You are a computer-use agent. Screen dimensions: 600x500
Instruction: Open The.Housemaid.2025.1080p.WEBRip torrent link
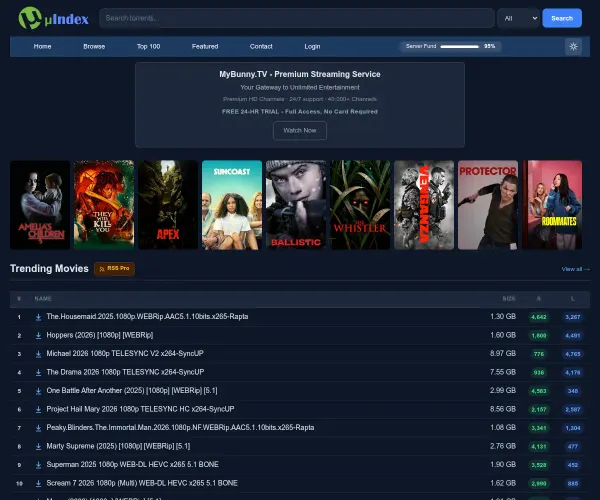pyautogui.click(x=147, y=316)
